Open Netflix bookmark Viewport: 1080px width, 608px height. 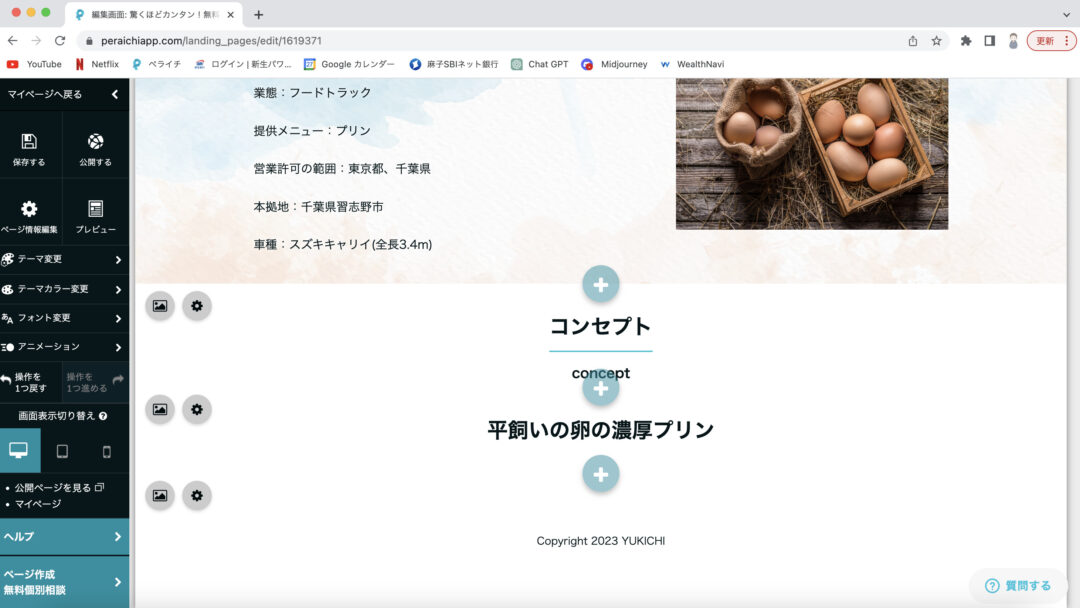[97, 64]
